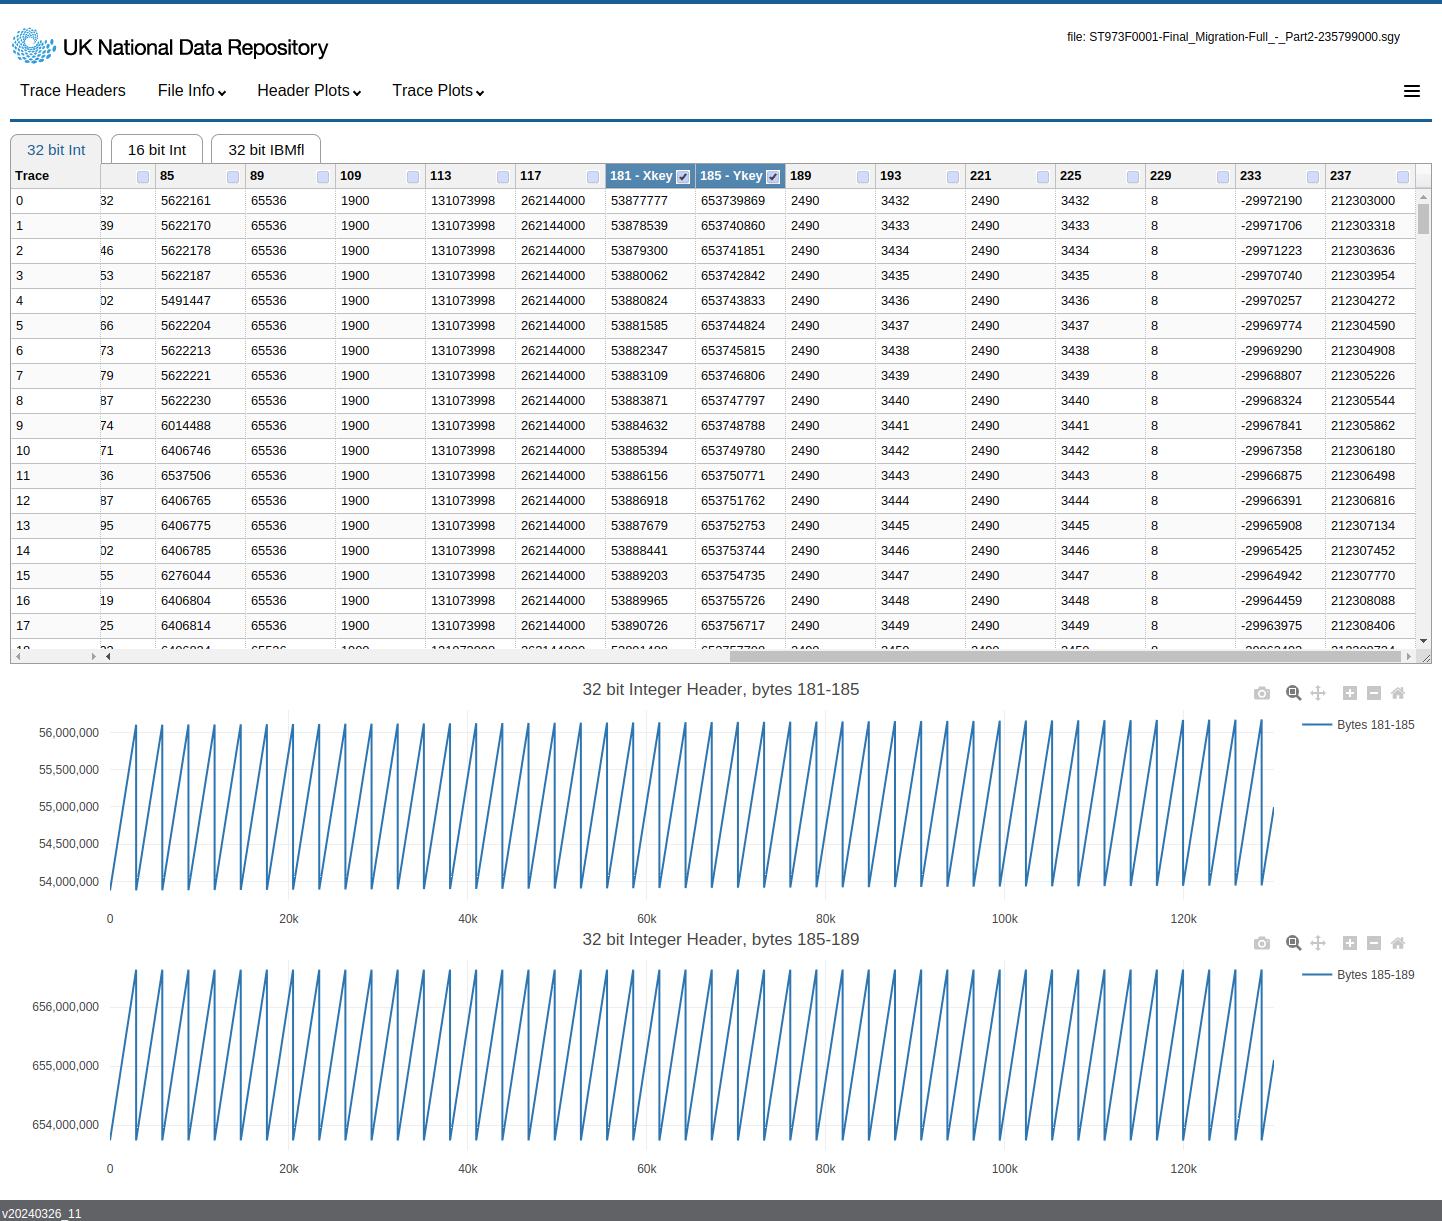
Task: Check the column 221 header checkbox
Action: (x=1043, y=177)
